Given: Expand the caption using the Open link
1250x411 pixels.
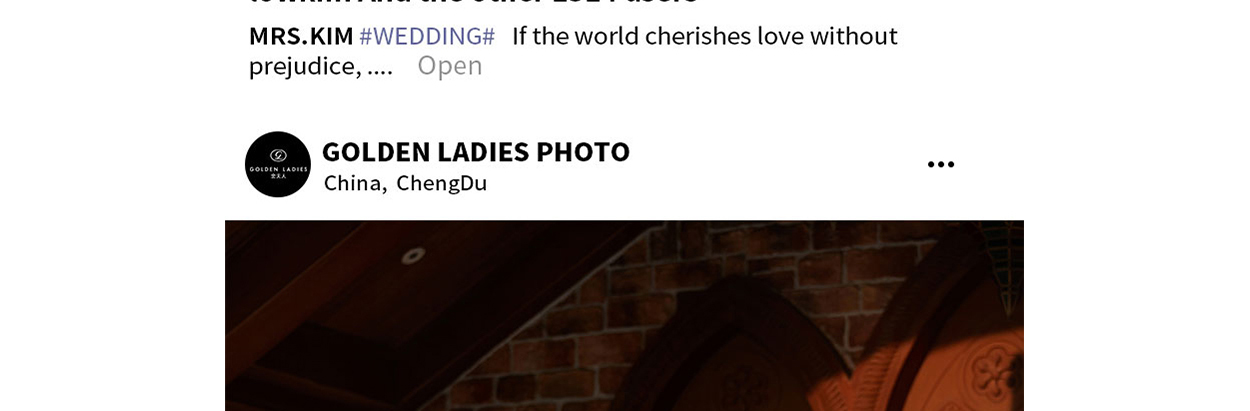Looking at the screenshot, I should point(450,66).
